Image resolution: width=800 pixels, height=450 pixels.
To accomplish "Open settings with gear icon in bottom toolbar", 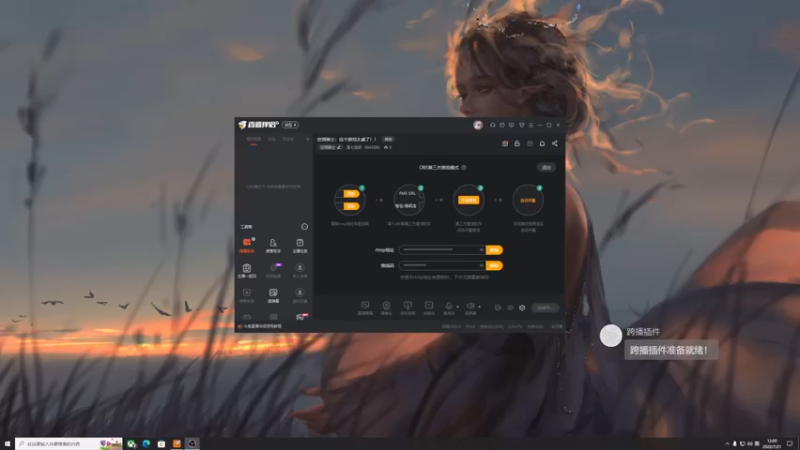I will point(522,308).
